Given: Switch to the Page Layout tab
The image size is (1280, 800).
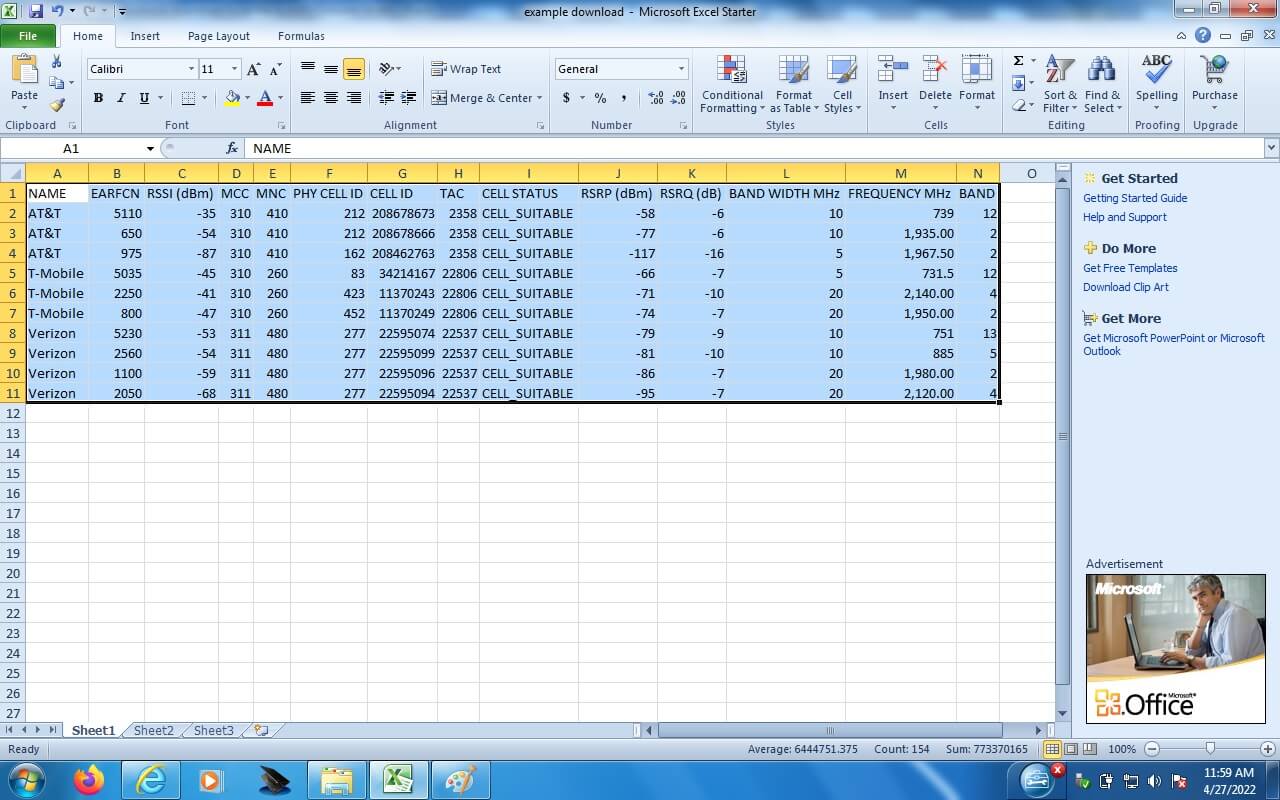Looking at the screenshot, I should pos(218,36).
